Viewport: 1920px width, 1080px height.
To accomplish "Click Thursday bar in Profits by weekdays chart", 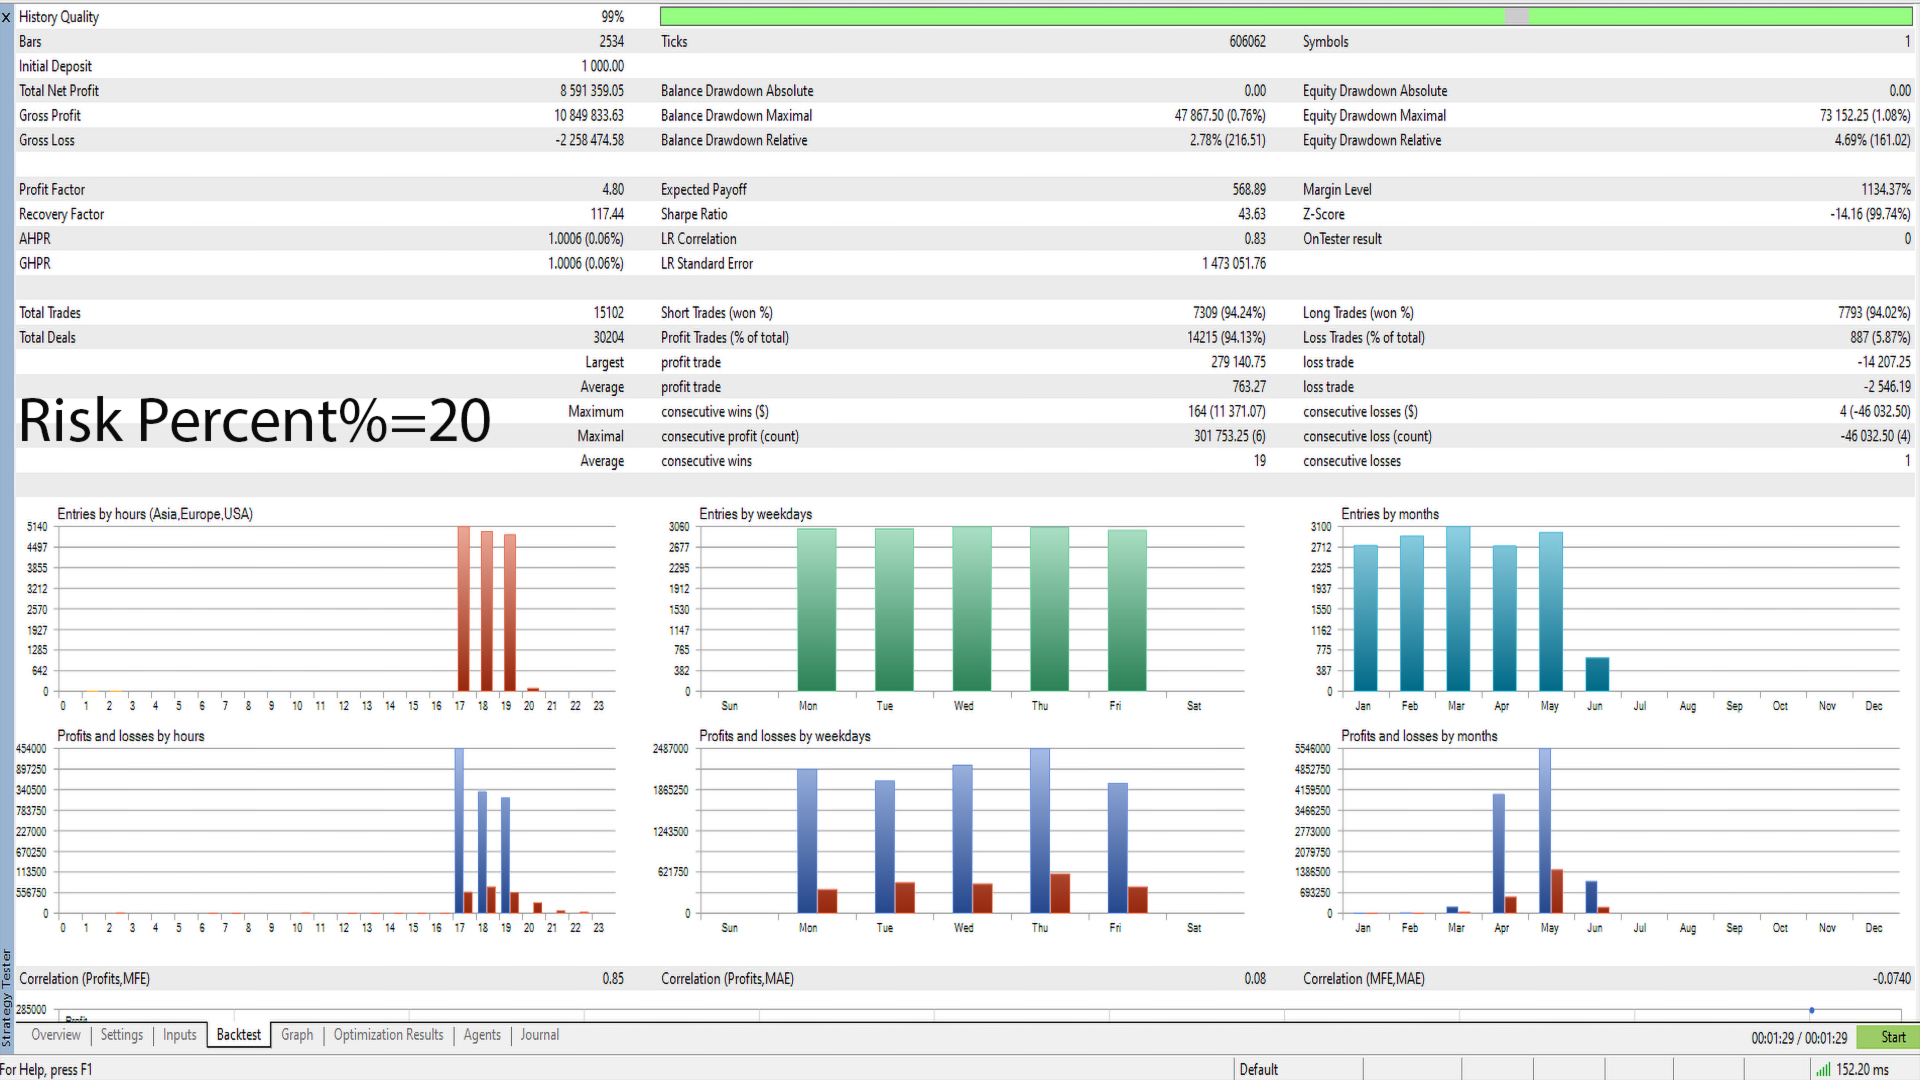I will (1040, 830).
